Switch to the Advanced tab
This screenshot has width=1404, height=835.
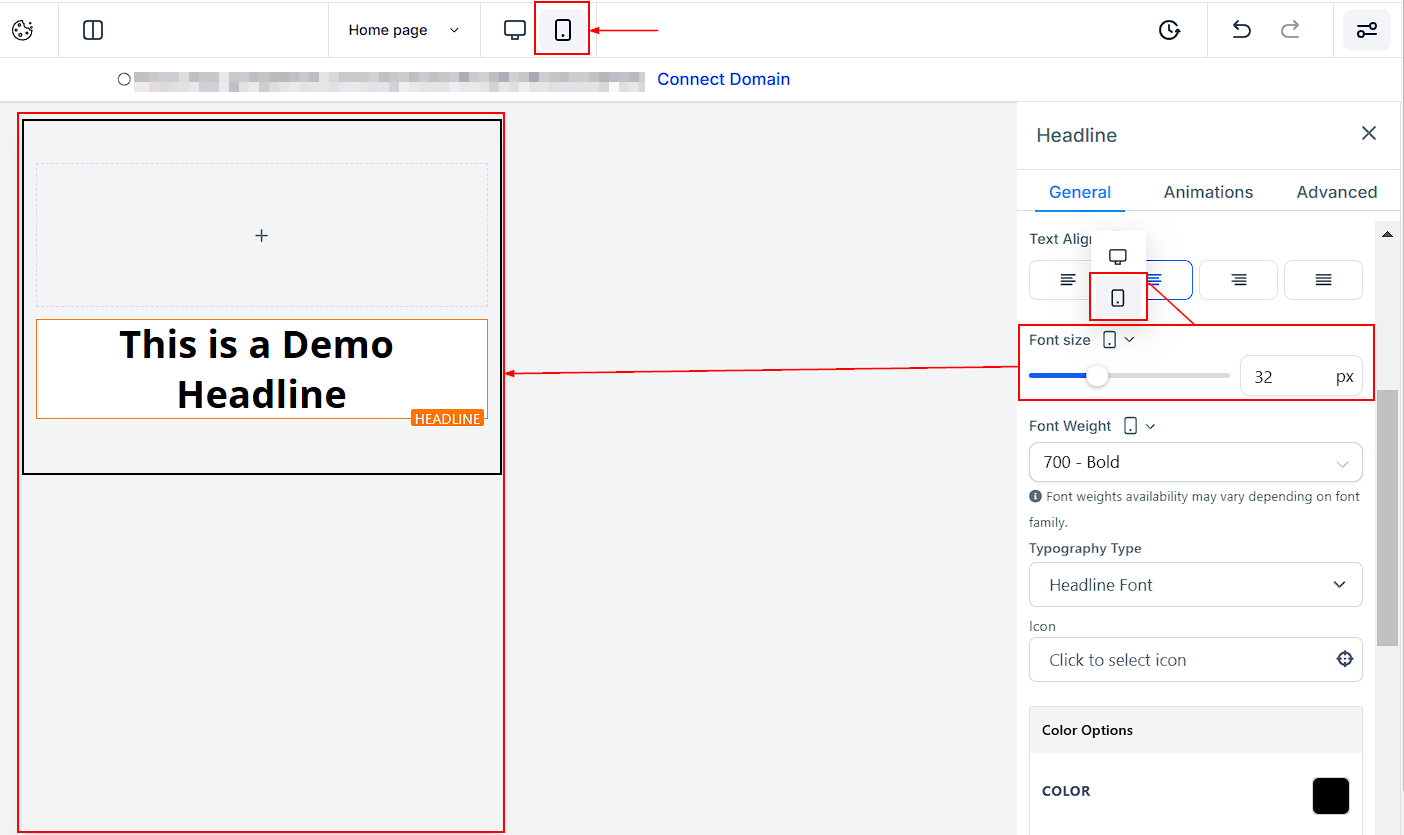tap(1337, 192)
